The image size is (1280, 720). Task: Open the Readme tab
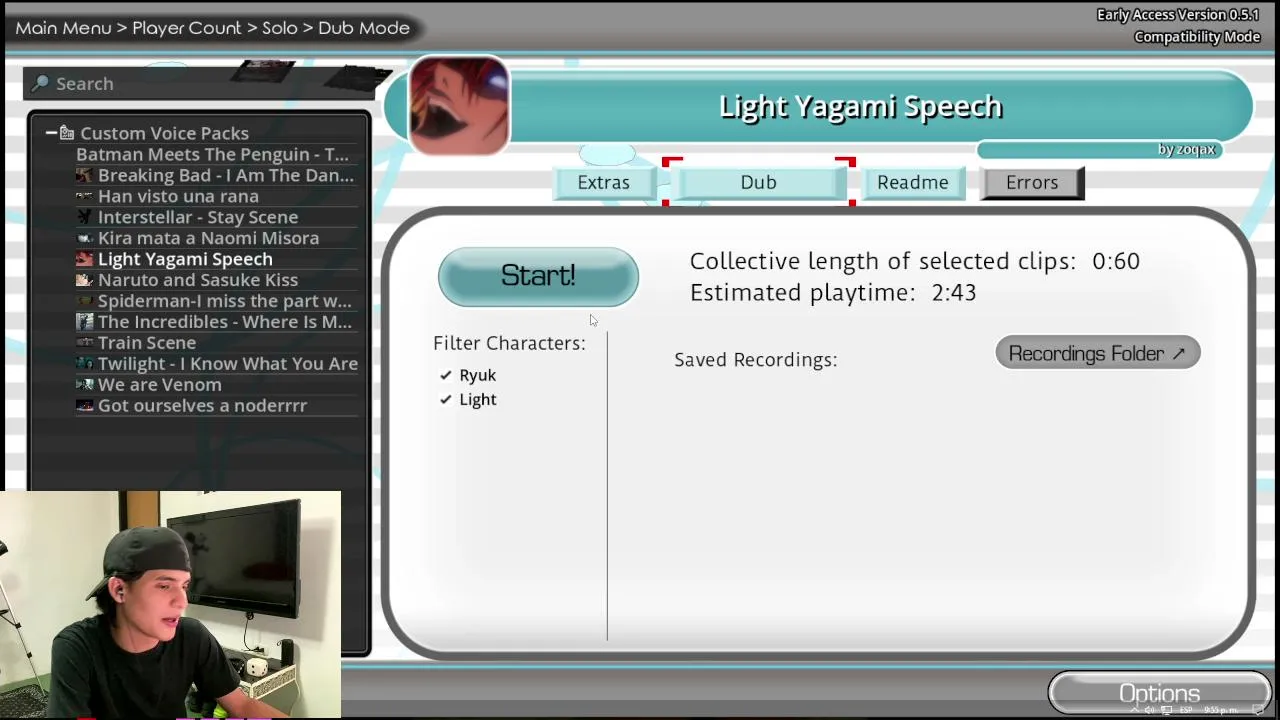pyautogui.click(x=913, y=183)
